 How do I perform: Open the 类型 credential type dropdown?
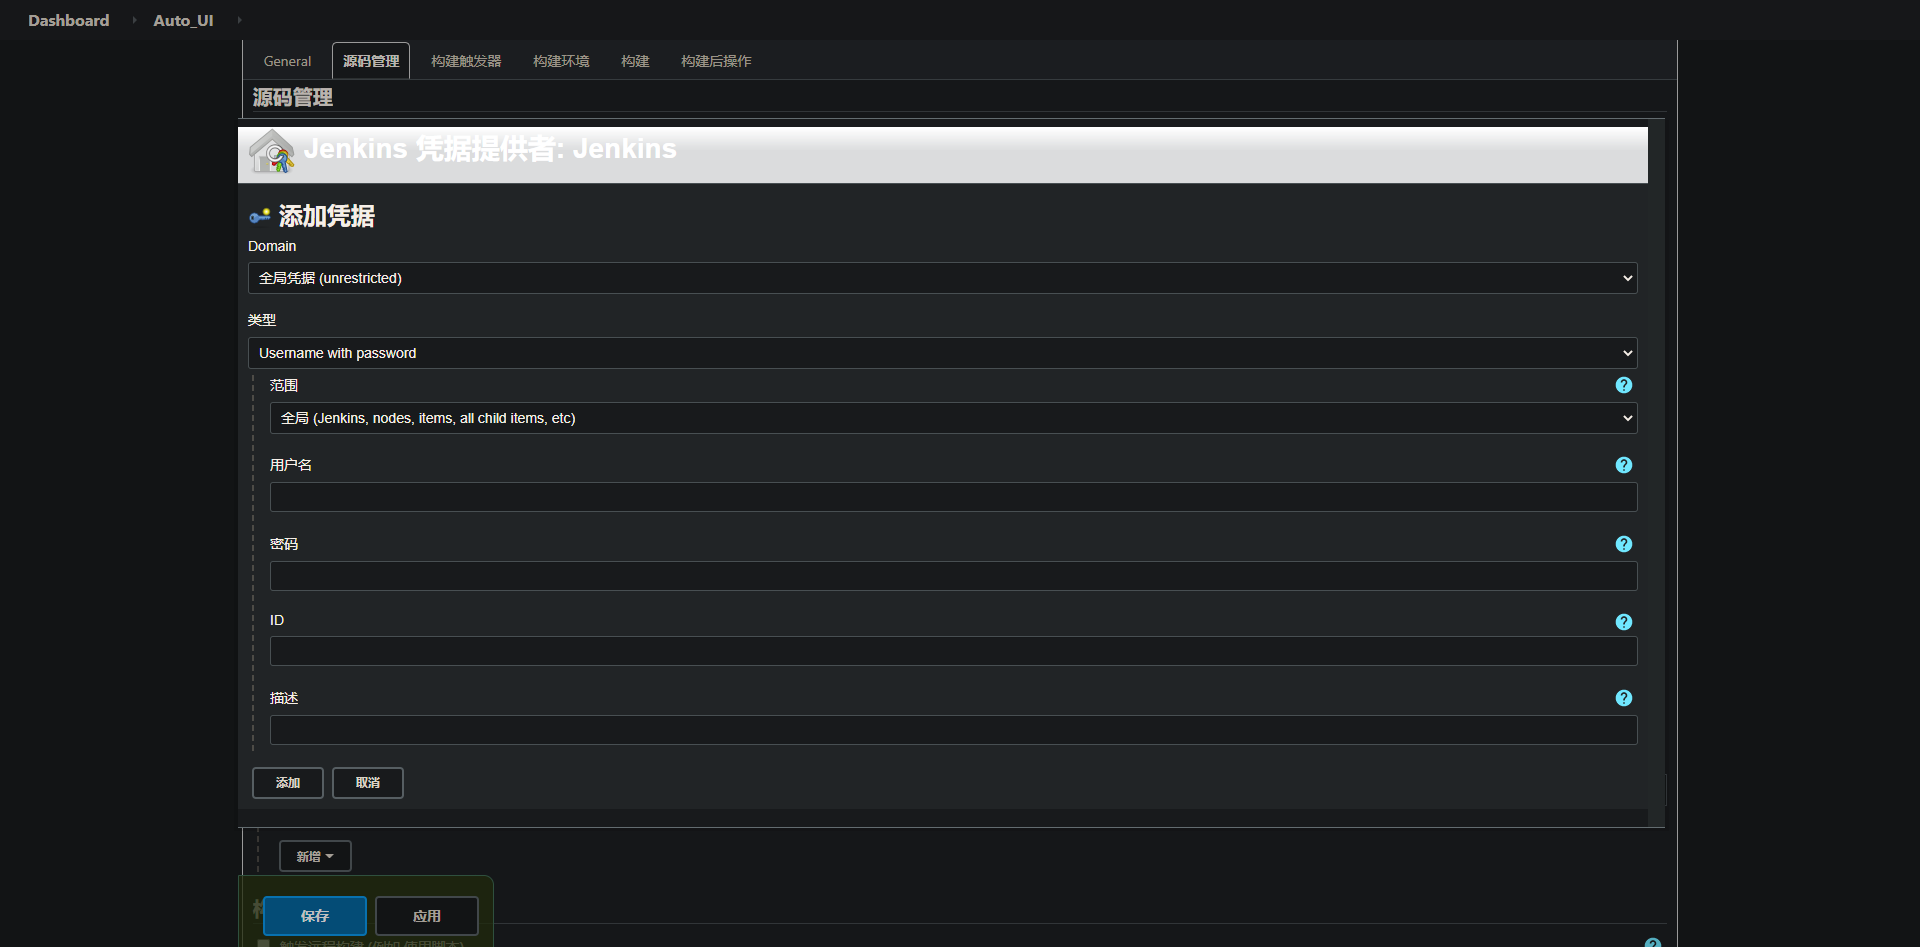click(x=942, y=353)
